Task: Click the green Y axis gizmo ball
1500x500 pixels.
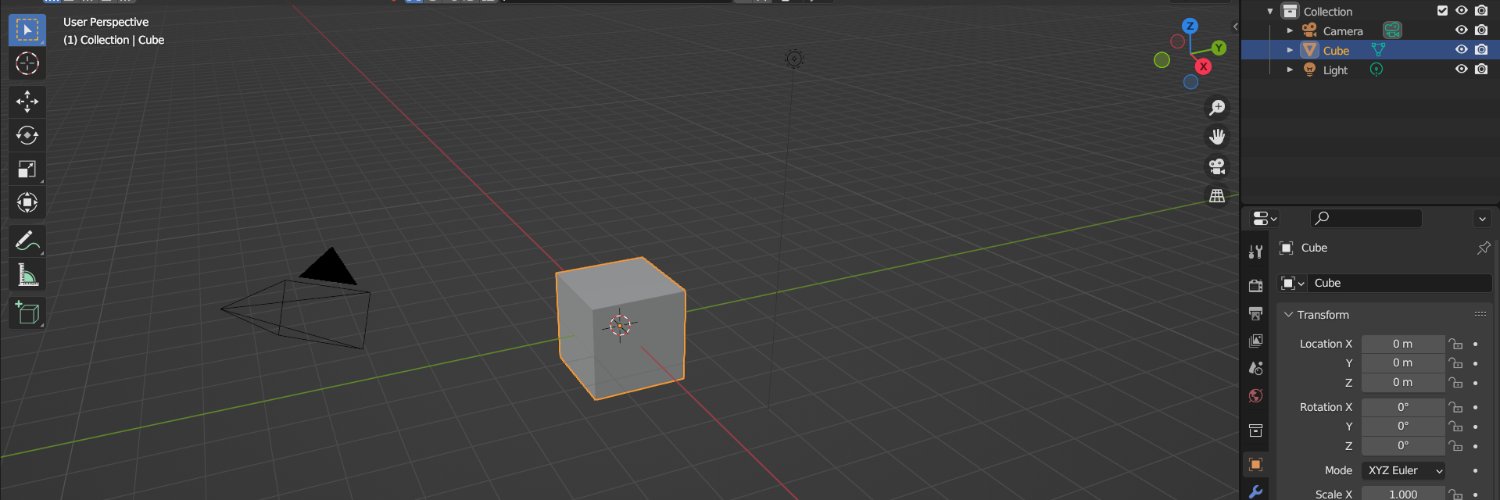Action: coord(1219,47)
